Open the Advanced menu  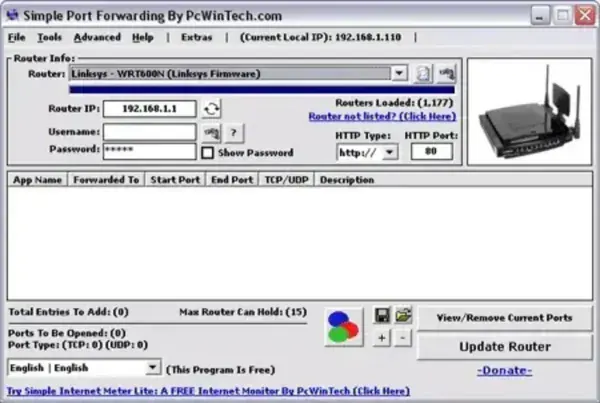97,37
